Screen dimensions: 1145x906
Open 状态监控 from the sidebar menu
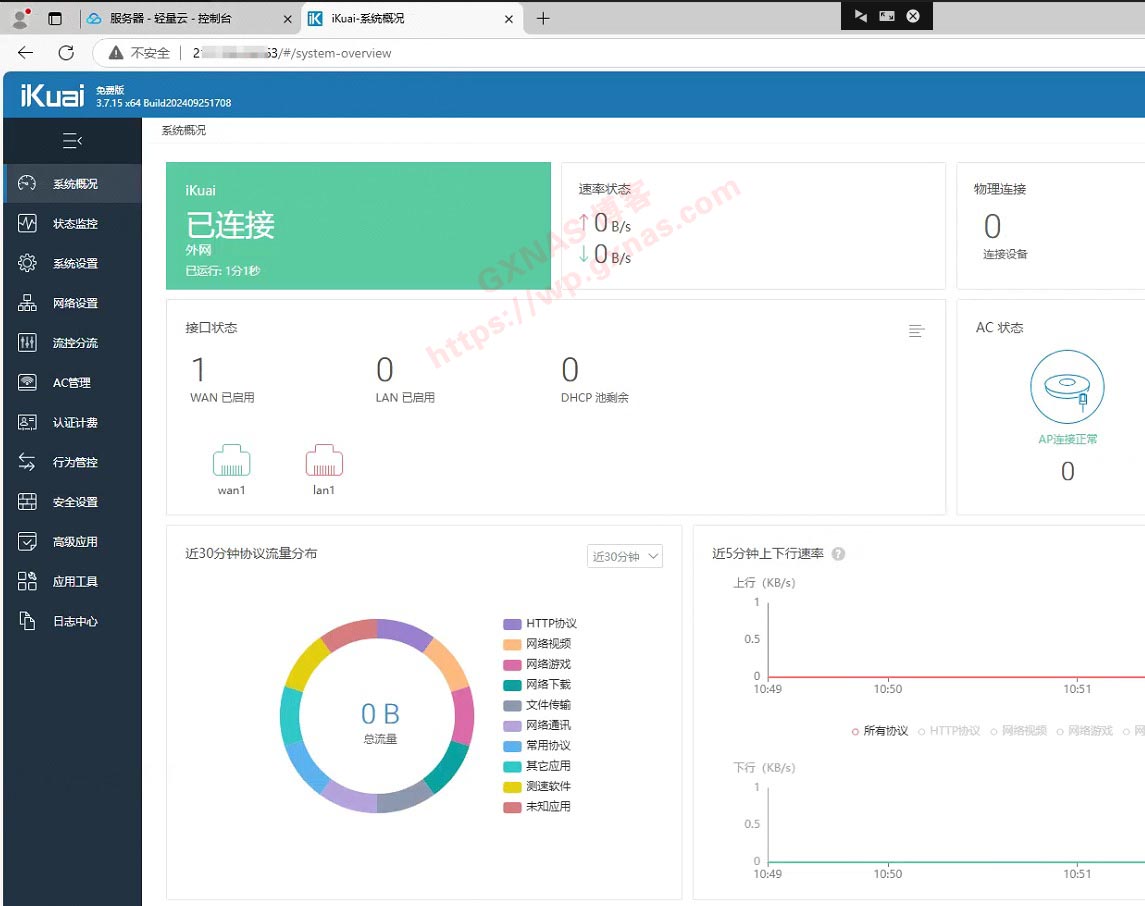[x=75, y=224]
